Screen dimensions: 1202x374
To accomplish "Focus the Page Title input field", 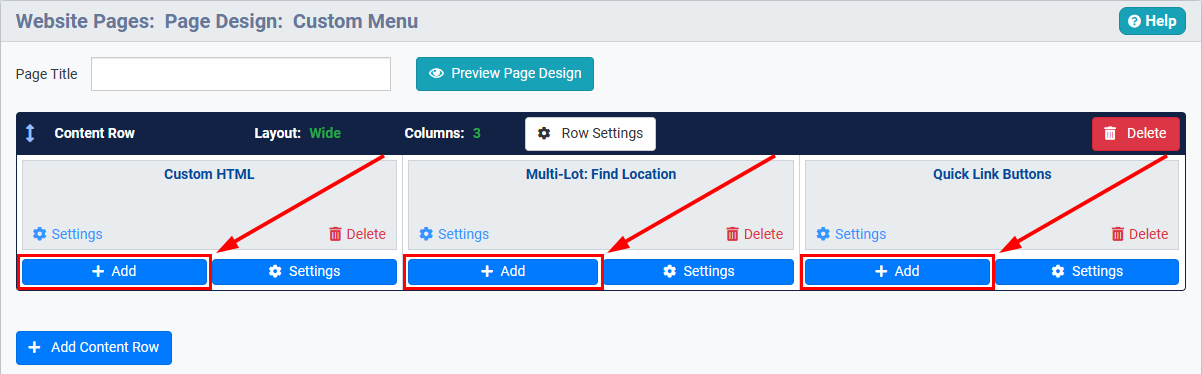I will (x=241, y=74).
